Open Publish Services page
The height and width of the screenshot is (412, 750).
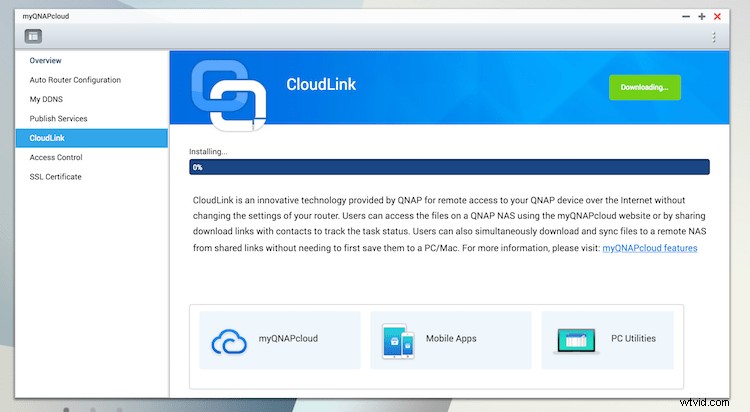(x=91, y=119)
